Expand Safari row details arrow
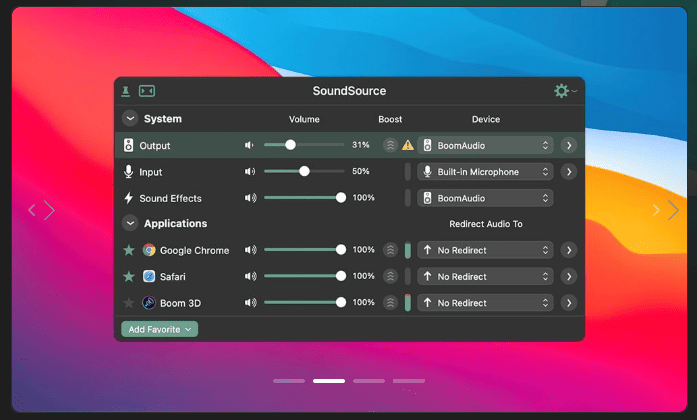This screenshot has height=420, width=697. [569, 276]
